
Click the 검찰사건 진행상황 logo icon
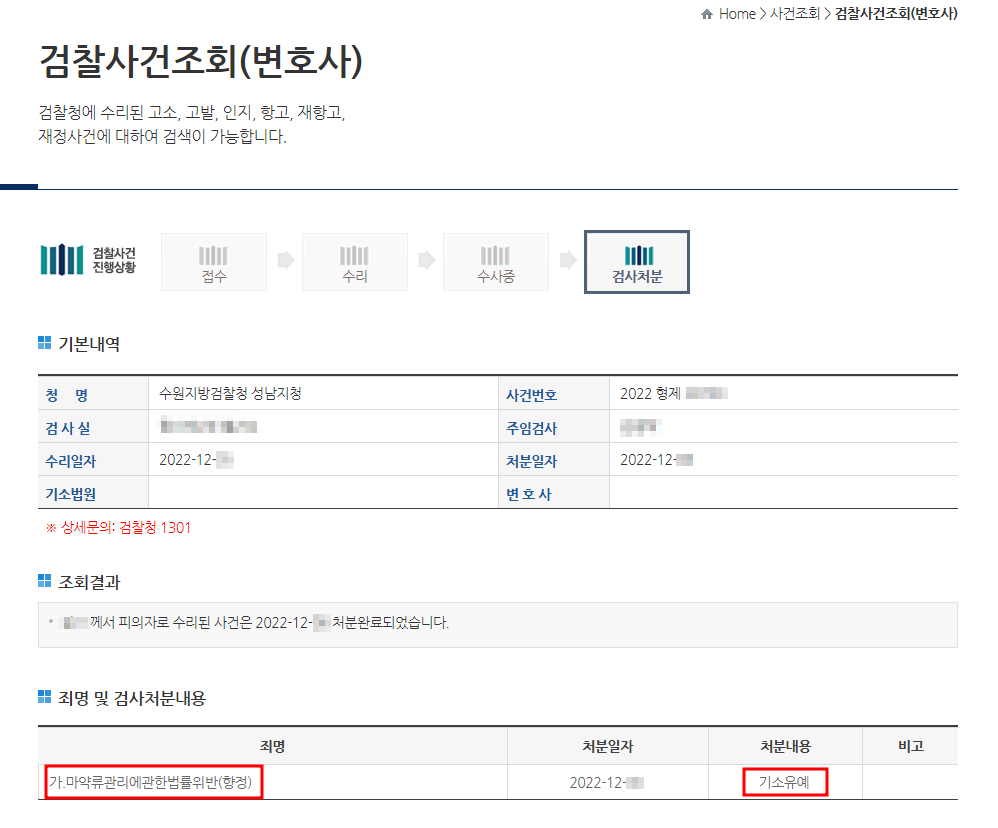coord(61,260)
